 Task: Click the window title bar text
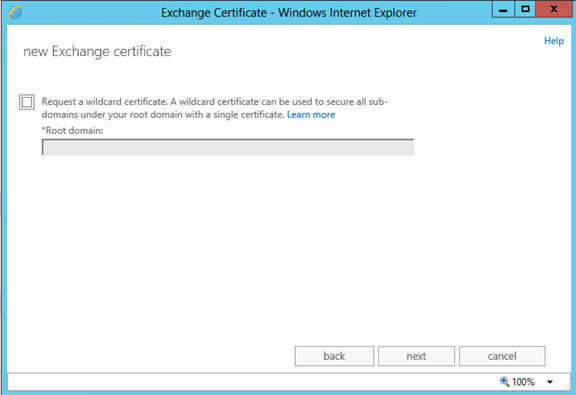tap(289, 13)
